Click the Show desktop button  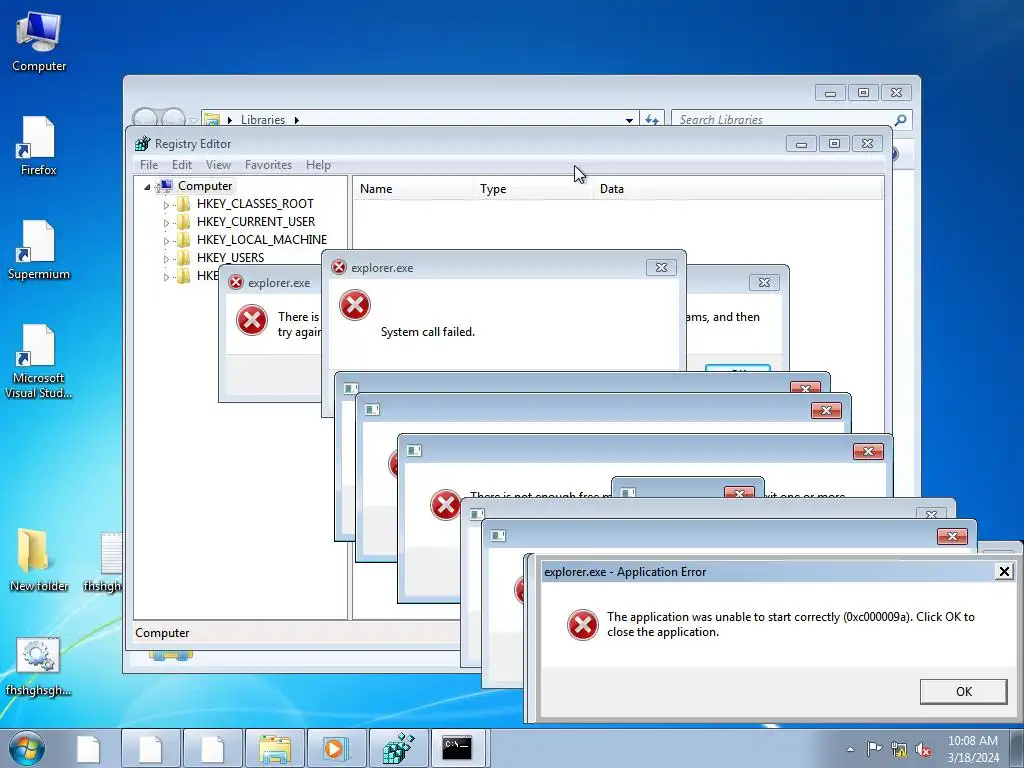pos(1017,748)
